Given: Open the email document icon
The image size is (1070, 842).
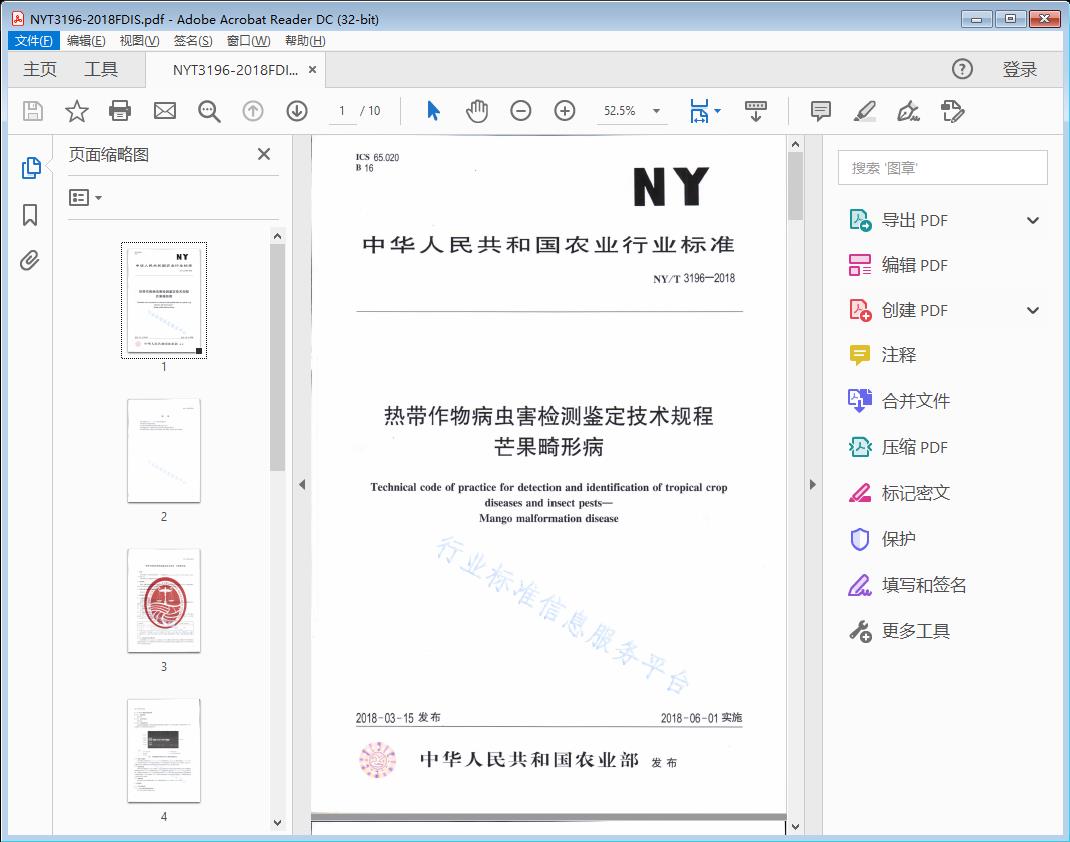Looking at the screenshot, I should 164,111.
